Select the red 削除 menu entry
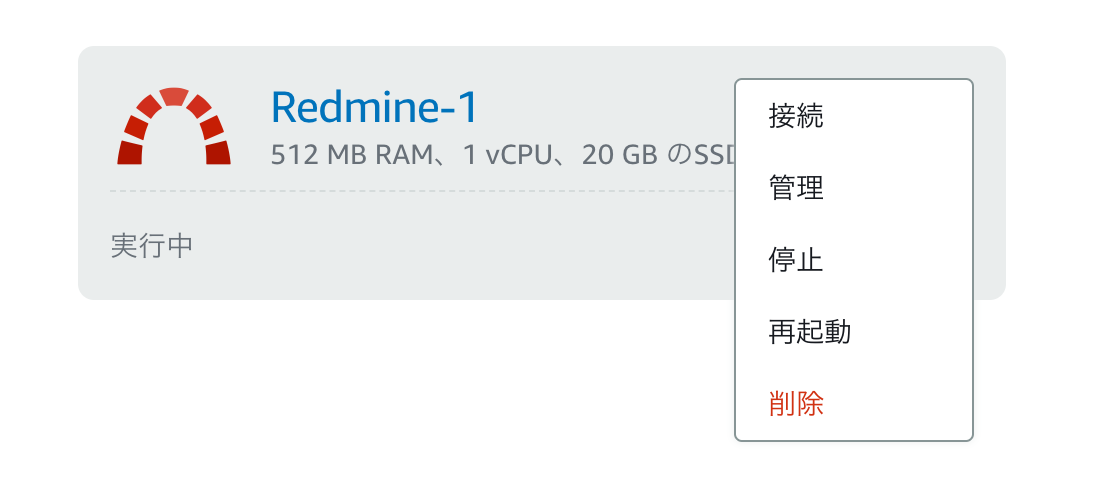The width and height of the screenshot is (1104, 488). tap(796, 404)
